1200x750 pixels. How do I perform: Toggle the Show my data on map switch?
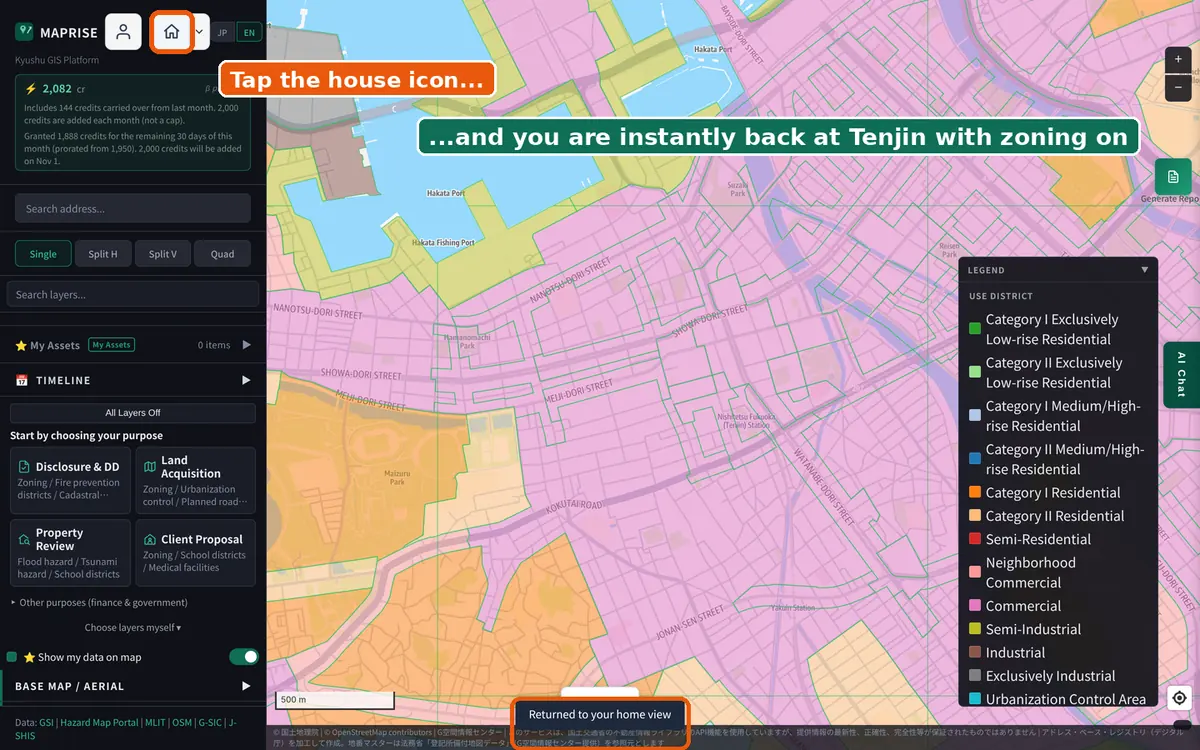pos(244,657)
